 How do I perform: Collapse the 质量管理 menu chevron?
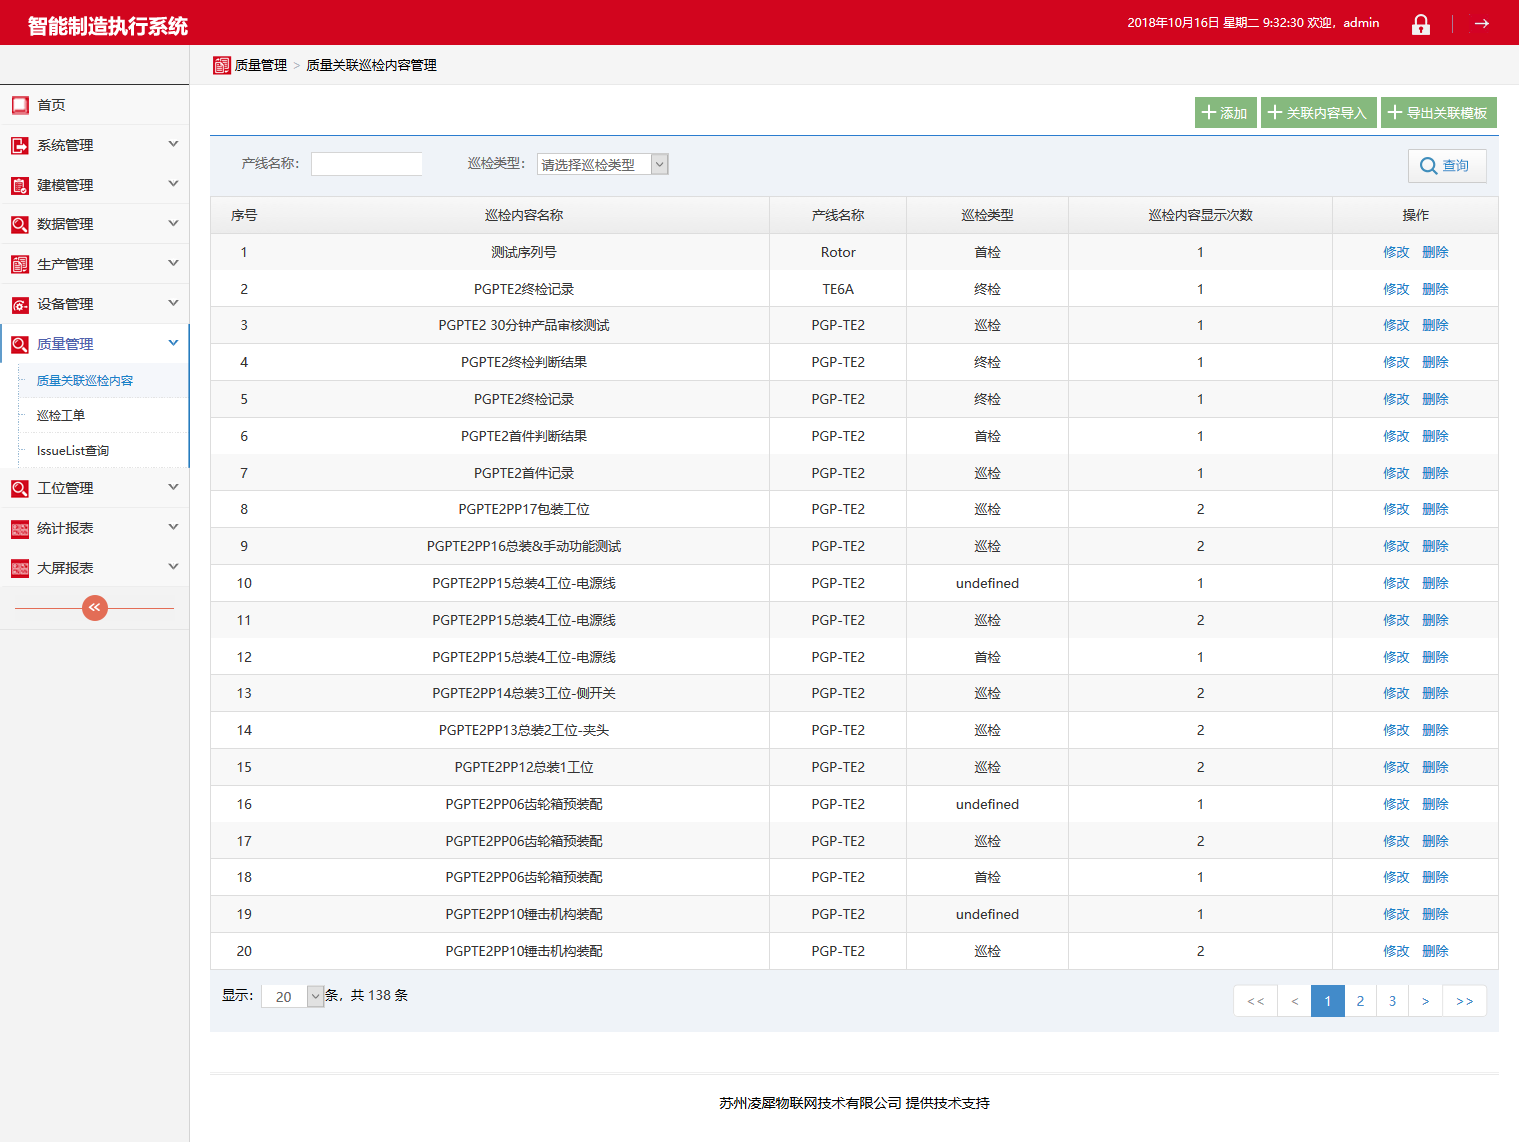[x=173, y=343]
